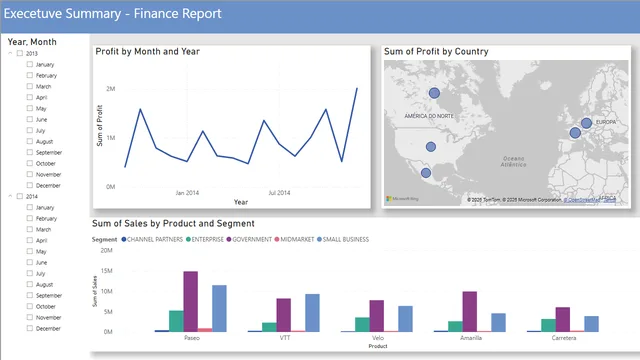Select November 2013 checkbox
The image size is (640, 360).
pos(30,174)
